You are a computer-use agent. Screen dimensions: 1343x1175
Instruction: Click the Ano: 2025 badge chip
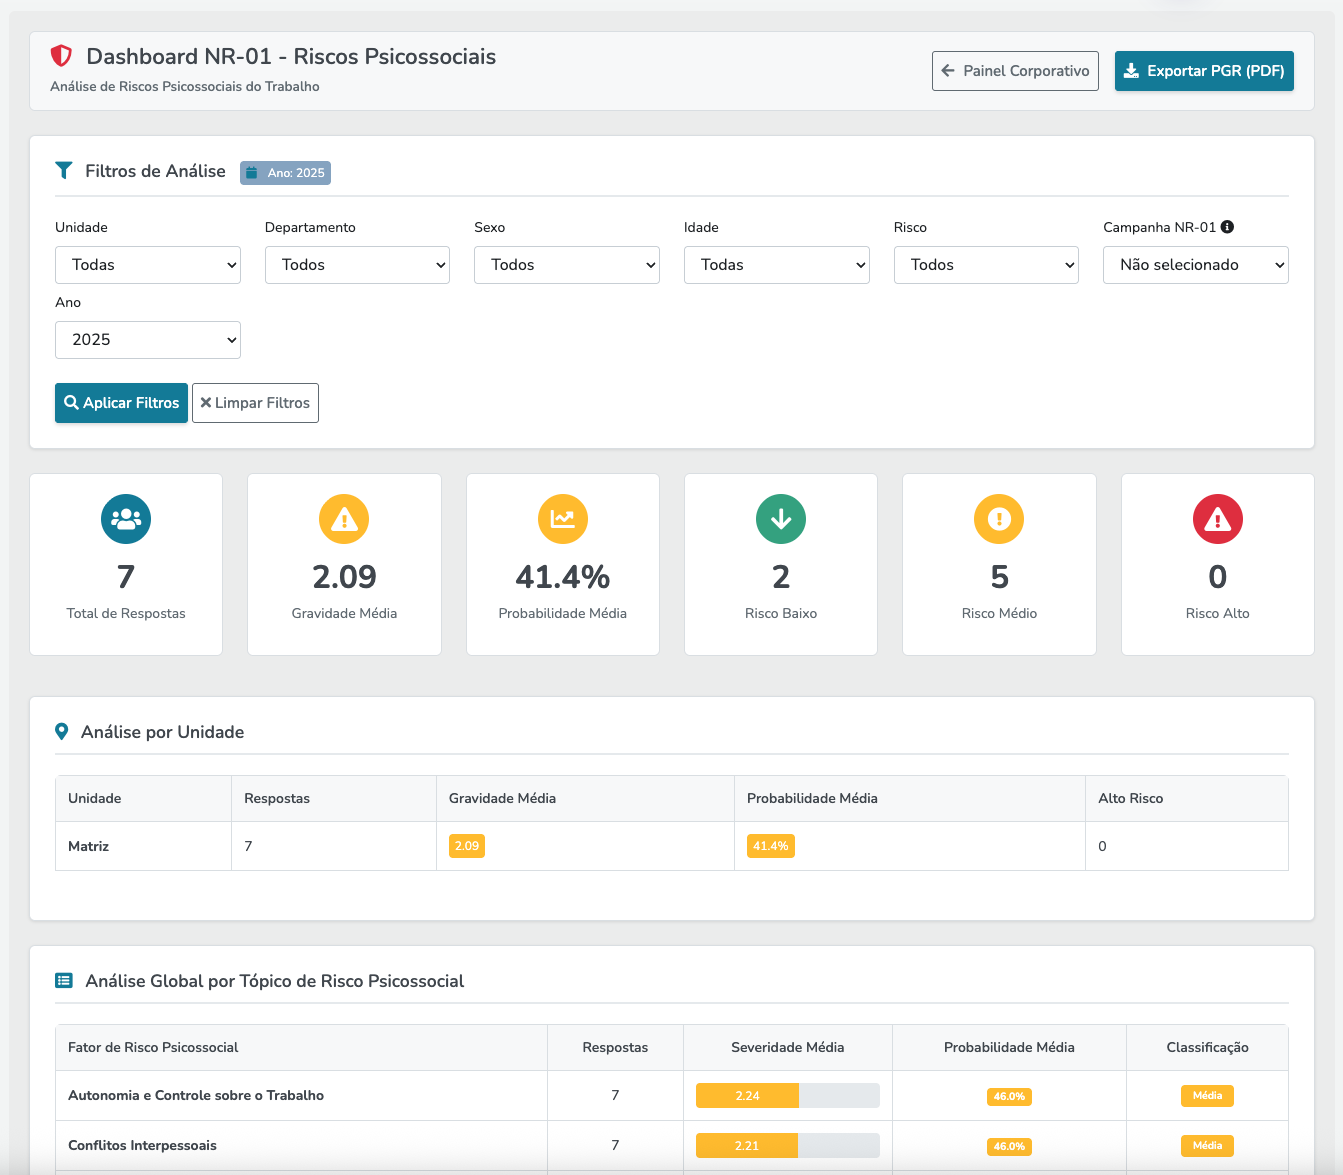coord(285,172)
